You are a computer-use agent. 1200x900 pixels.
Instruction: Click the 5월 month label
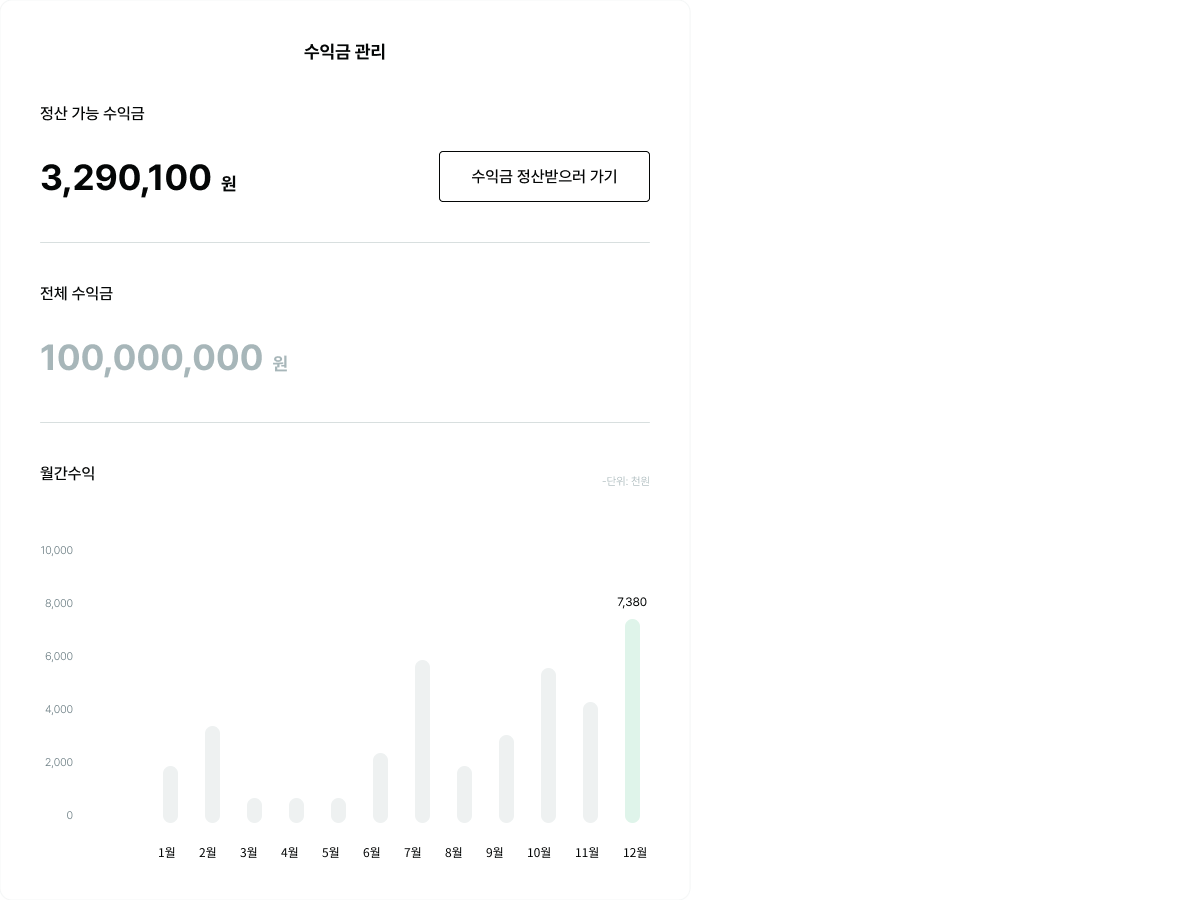pos(331,853)
